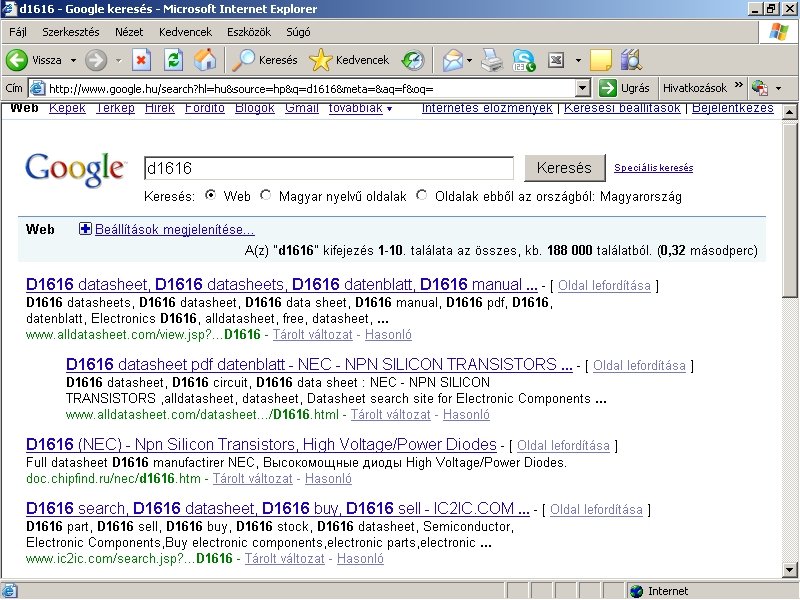The width and height of the screenshot is (800, 600).
Task: Refresh the page with the green arrows icon
Action: coord(173,60)
